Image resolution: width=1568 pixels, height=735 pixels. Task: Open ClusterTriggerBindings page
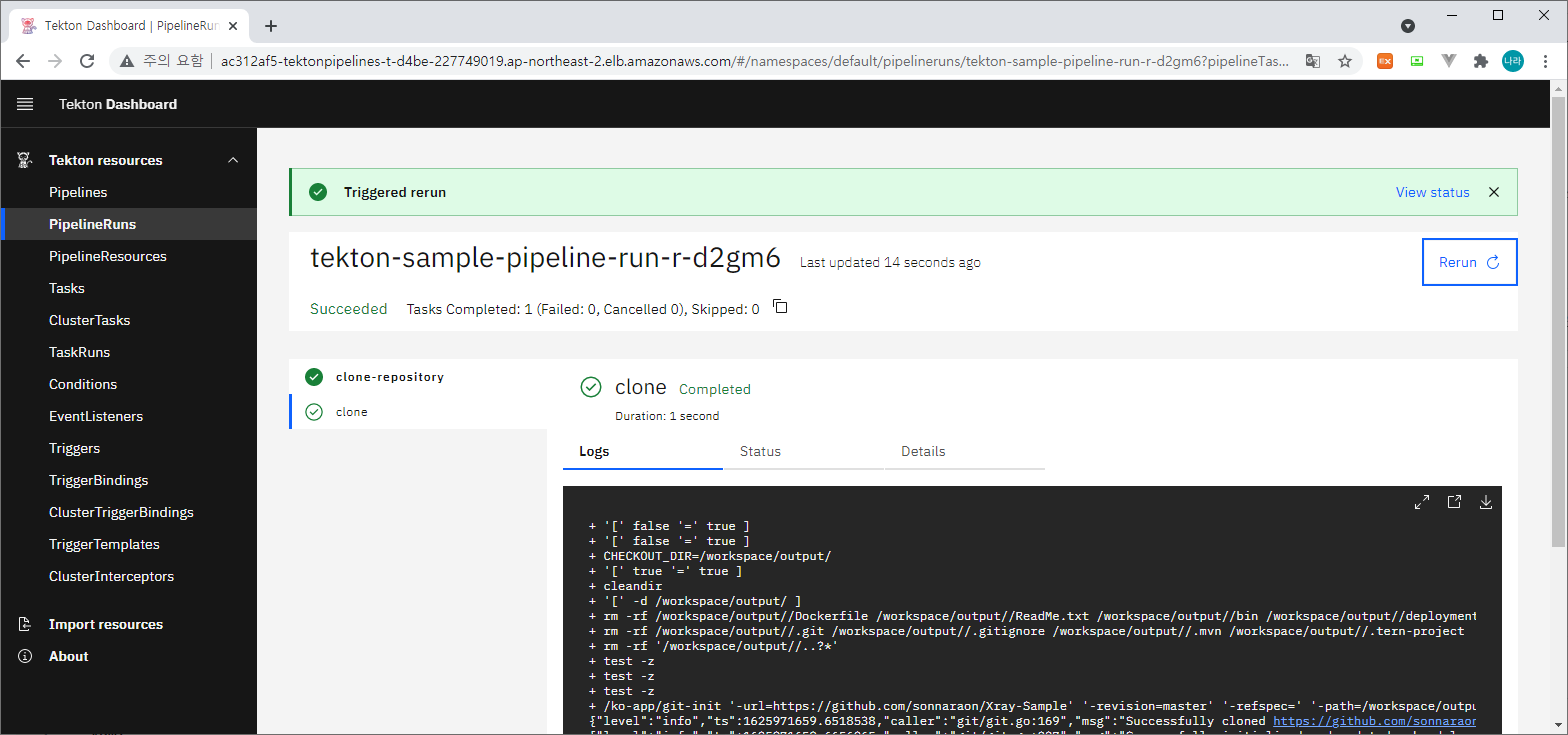pyautogui.click(x=128, y=512)
